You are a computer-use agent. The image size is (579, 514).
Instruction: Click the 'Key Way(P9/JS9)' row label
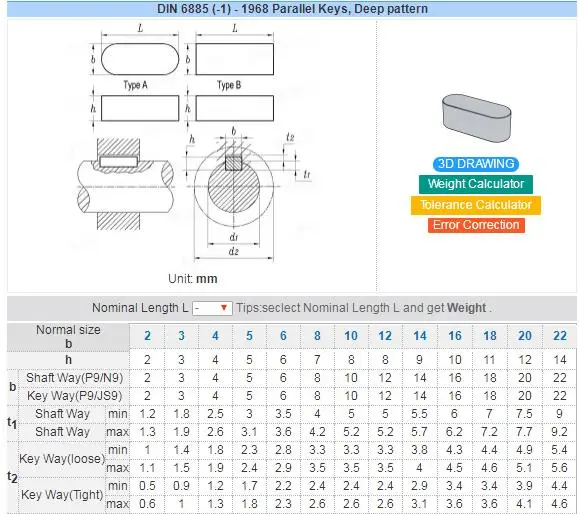(x=74, y=396)
